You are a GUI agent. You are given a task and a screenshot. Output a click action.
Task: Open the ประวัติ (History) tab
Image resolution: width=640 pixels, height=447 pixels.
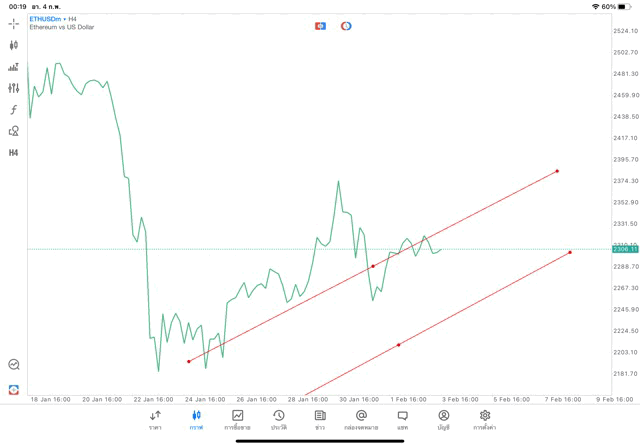click(x=279, y=419)
